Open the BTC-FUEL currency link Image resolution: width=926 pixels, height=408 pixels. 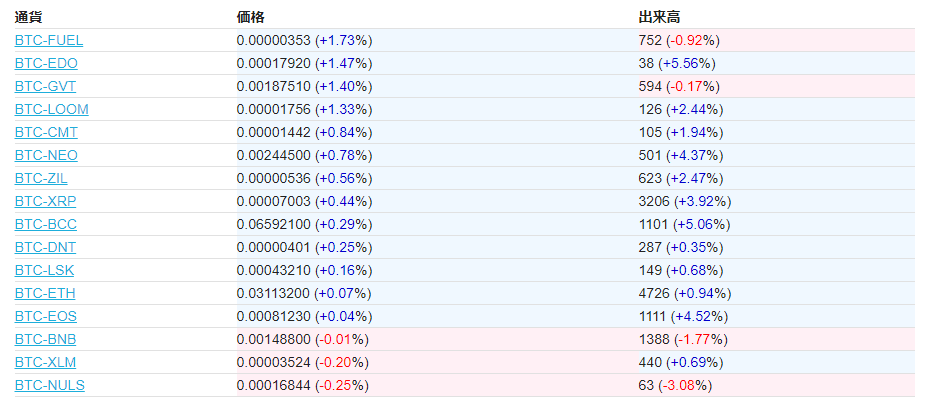tap(48, 40)
